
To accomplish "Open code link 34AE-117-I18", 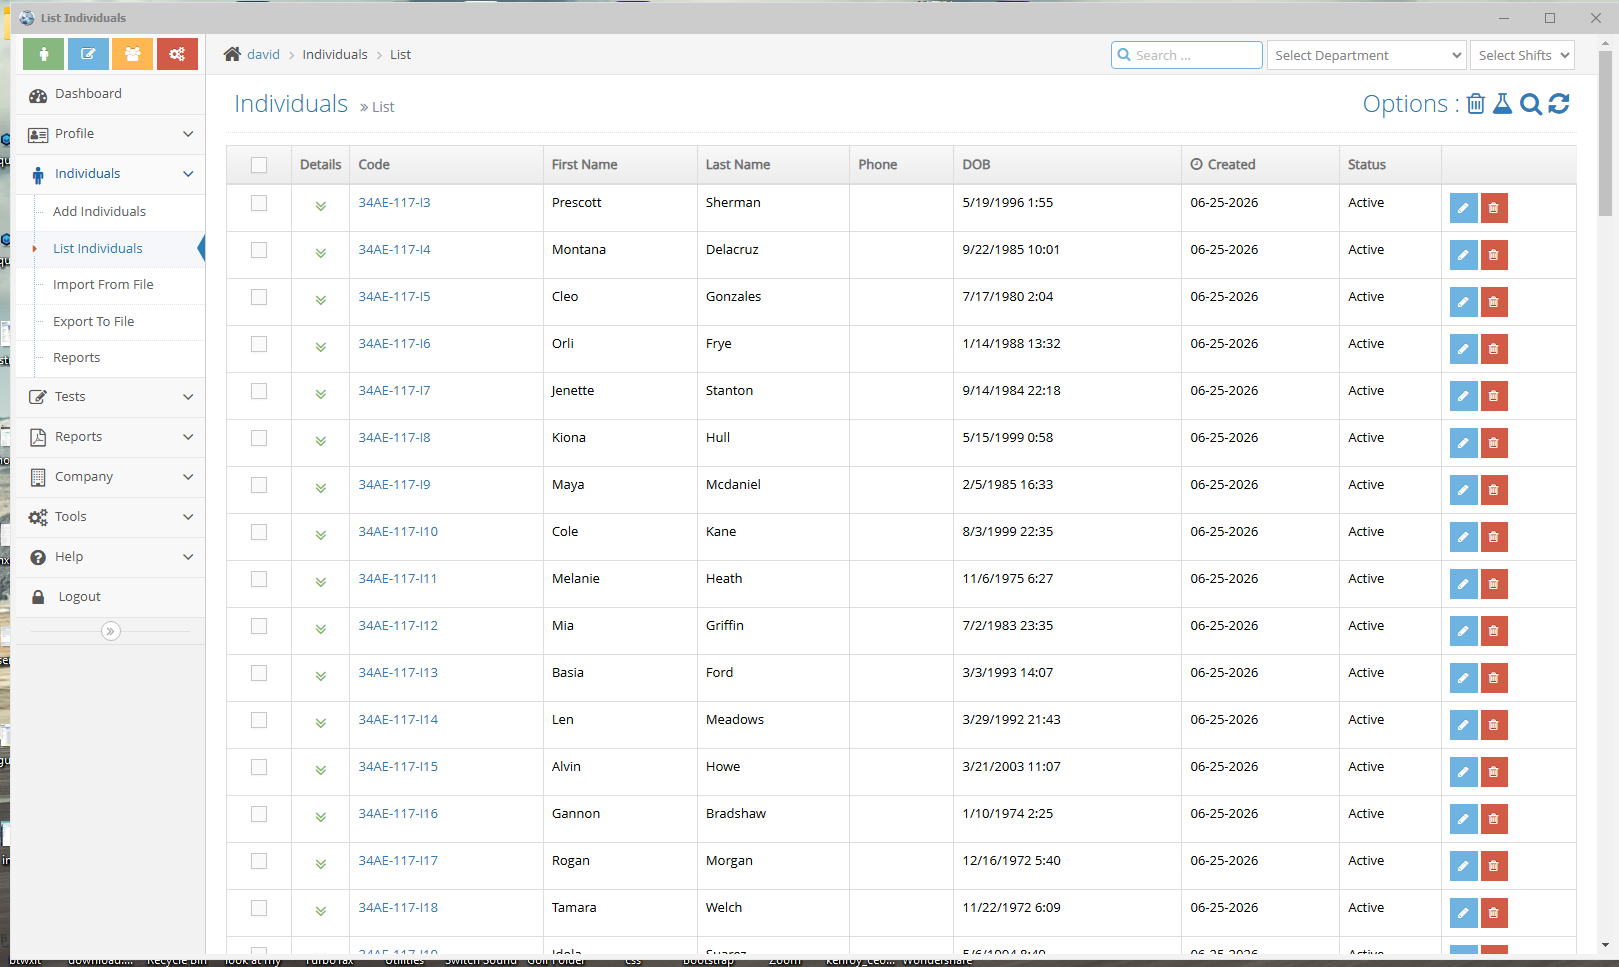I will 398,907.
